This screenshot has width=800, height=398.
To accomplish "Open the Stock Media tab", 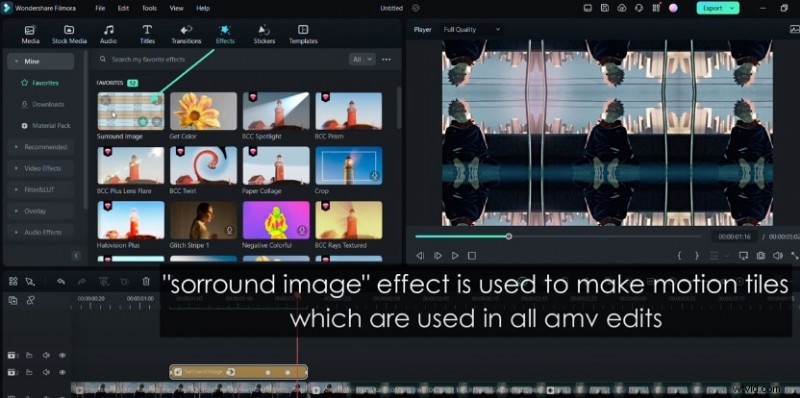I will [x=69, y=34].
